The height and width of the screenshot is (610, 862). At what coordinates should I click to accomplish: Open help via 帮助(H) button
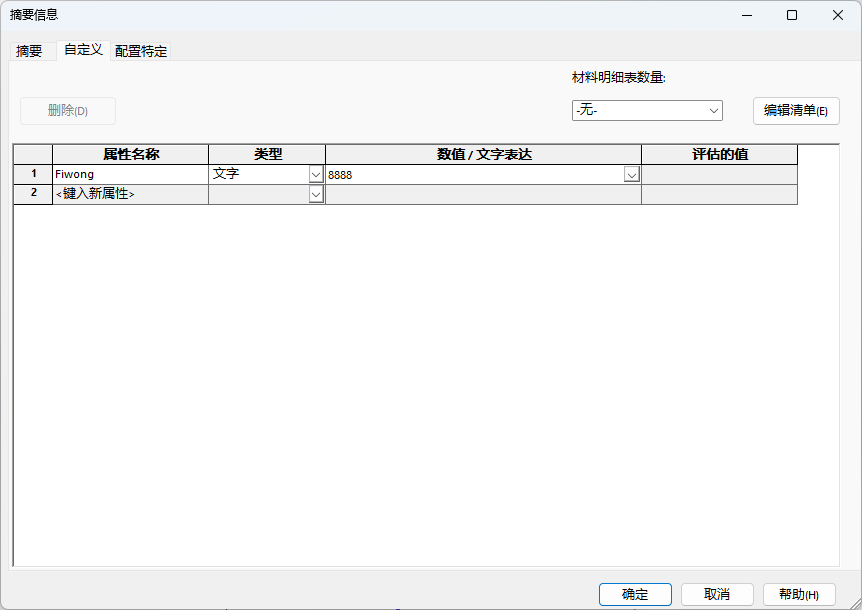pyautogui.click(x=798, y=594)
